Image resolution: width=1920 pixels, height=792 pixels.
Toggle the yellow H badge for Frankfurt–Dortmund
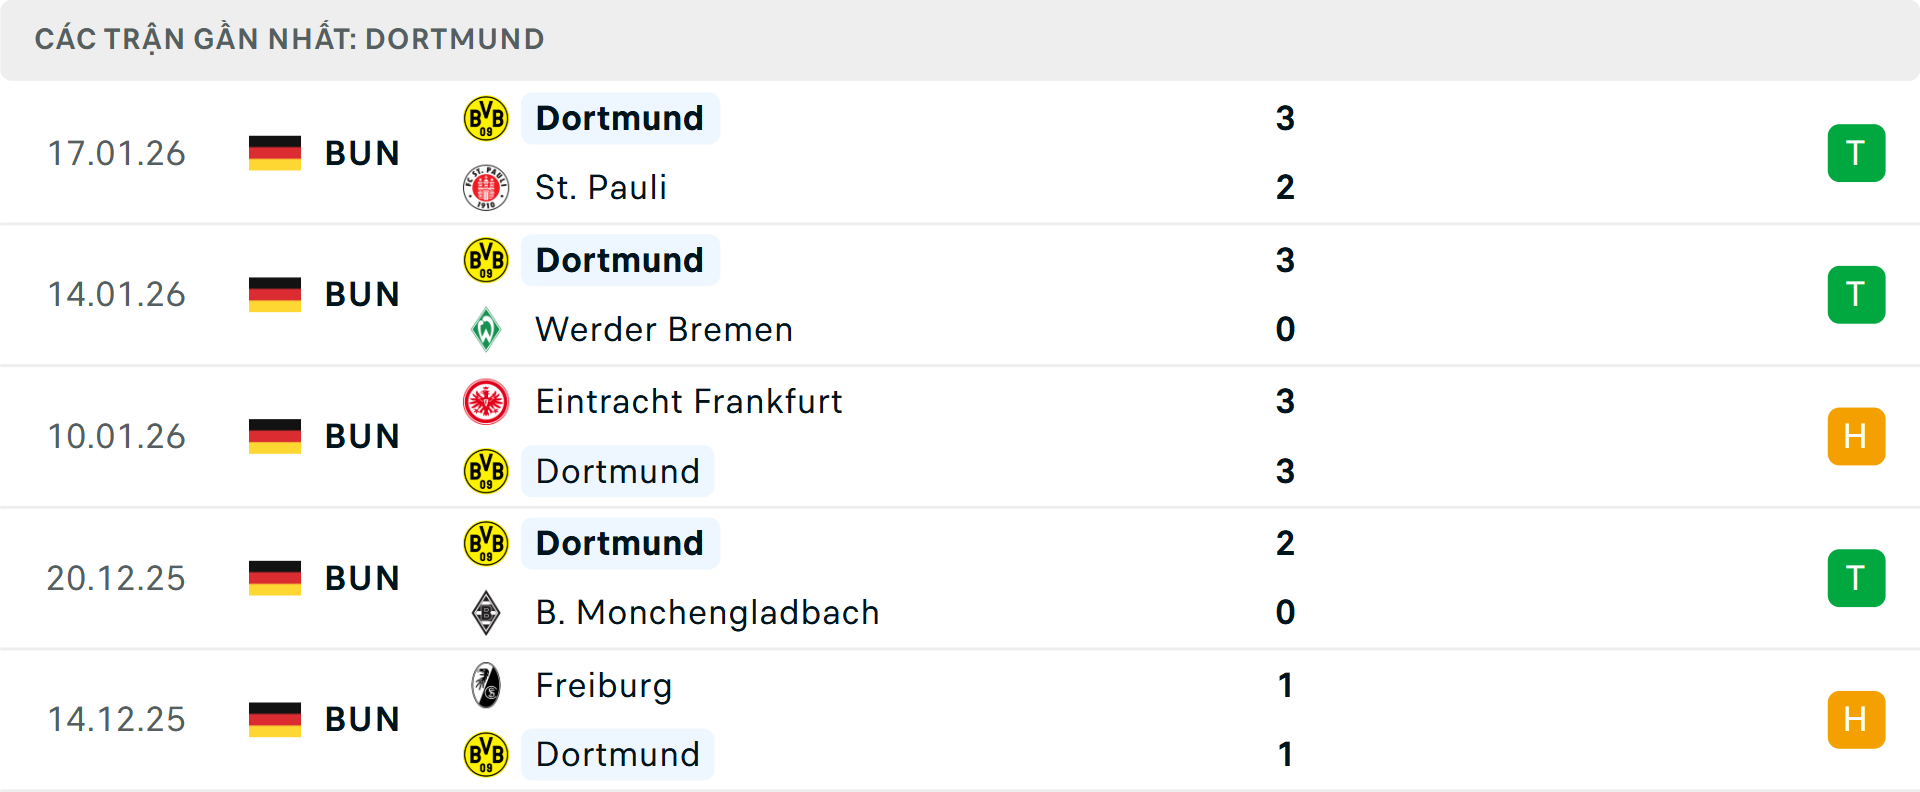[1856, 436]
